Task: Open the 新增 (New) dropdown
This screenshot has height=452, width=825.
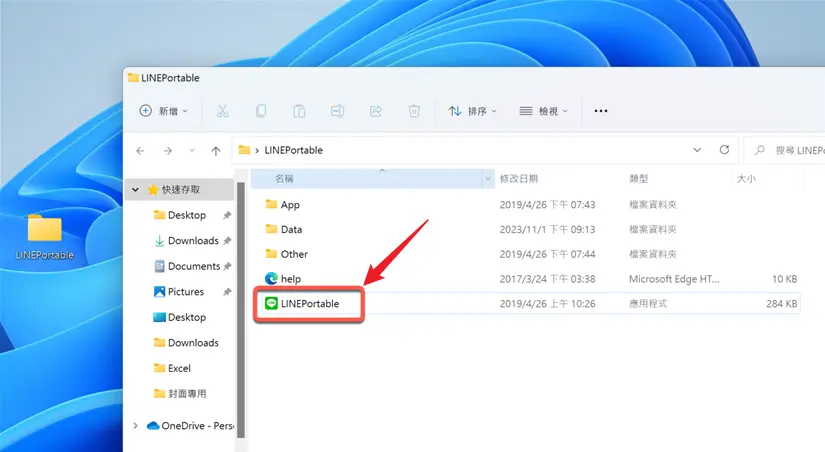Action: click(x=163, y=111)
